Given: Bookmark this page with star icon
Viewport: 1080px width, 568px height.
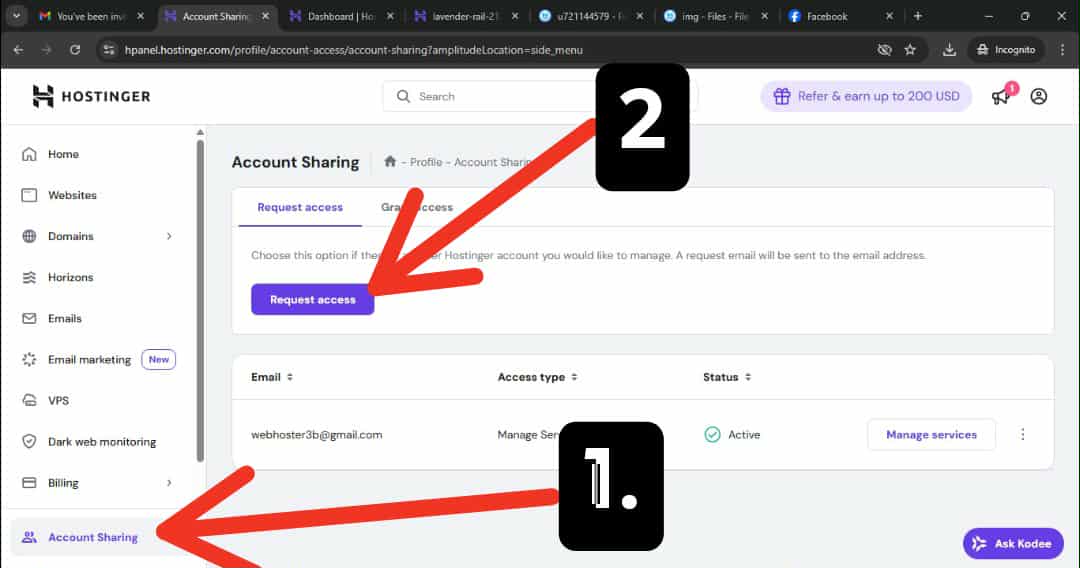Looking at the screenshot, I should tap(910, 49).
